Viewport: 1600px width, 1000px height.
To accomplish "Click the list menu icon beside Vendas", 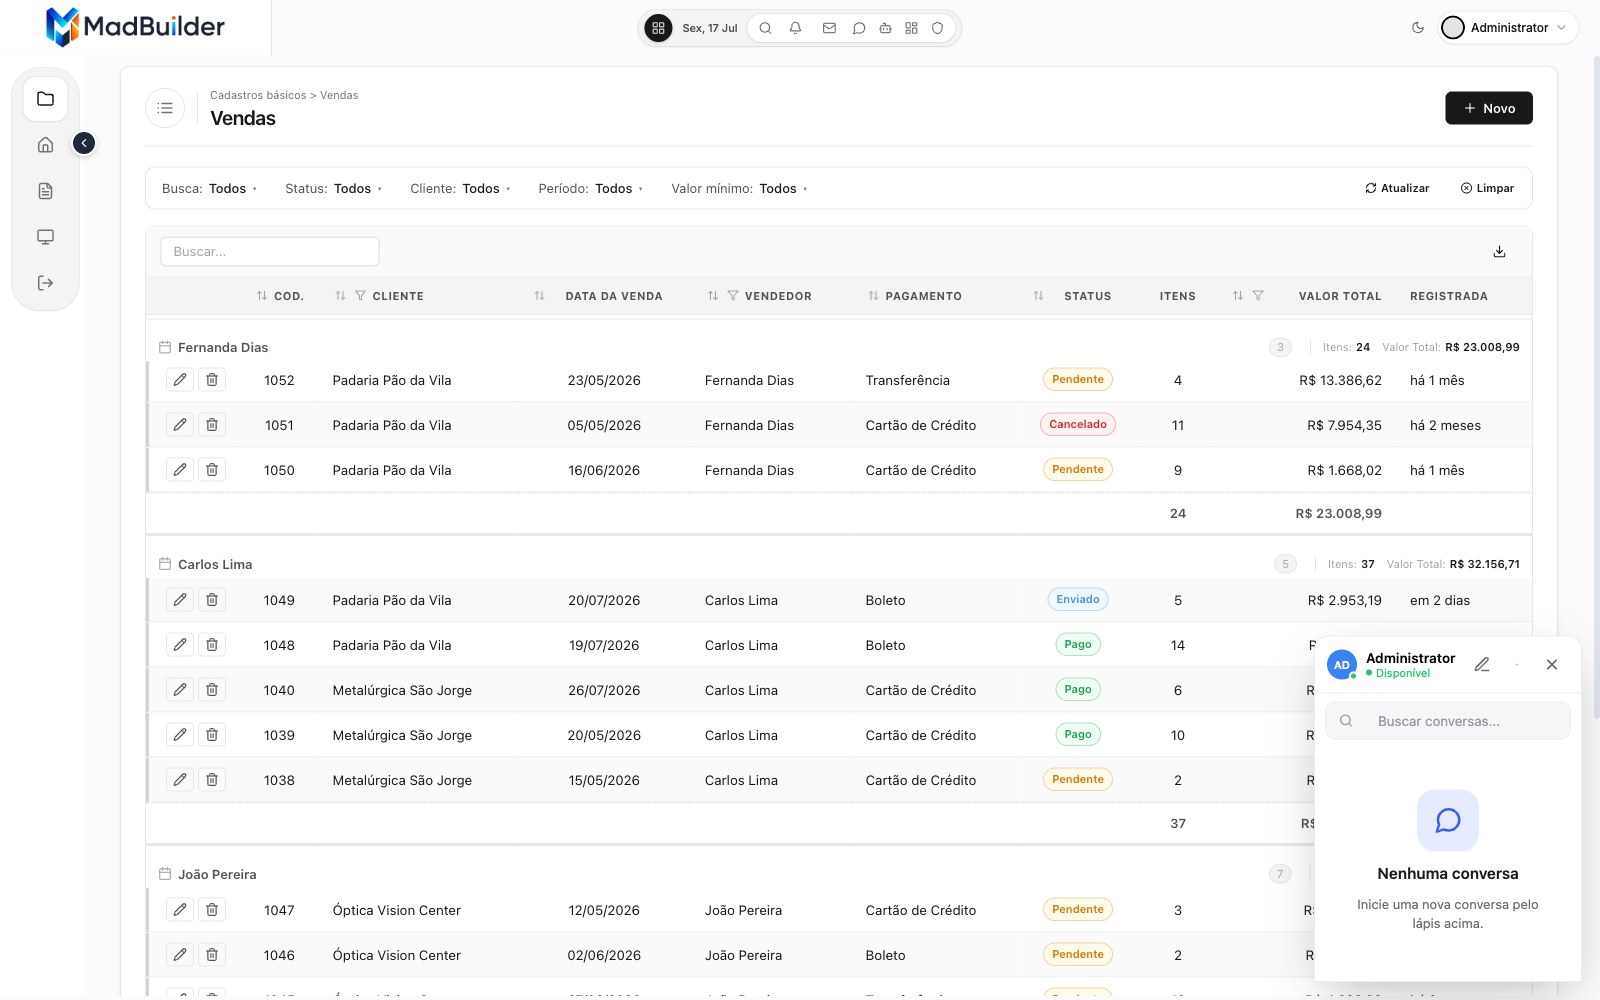I will click(x=165, y=108).
